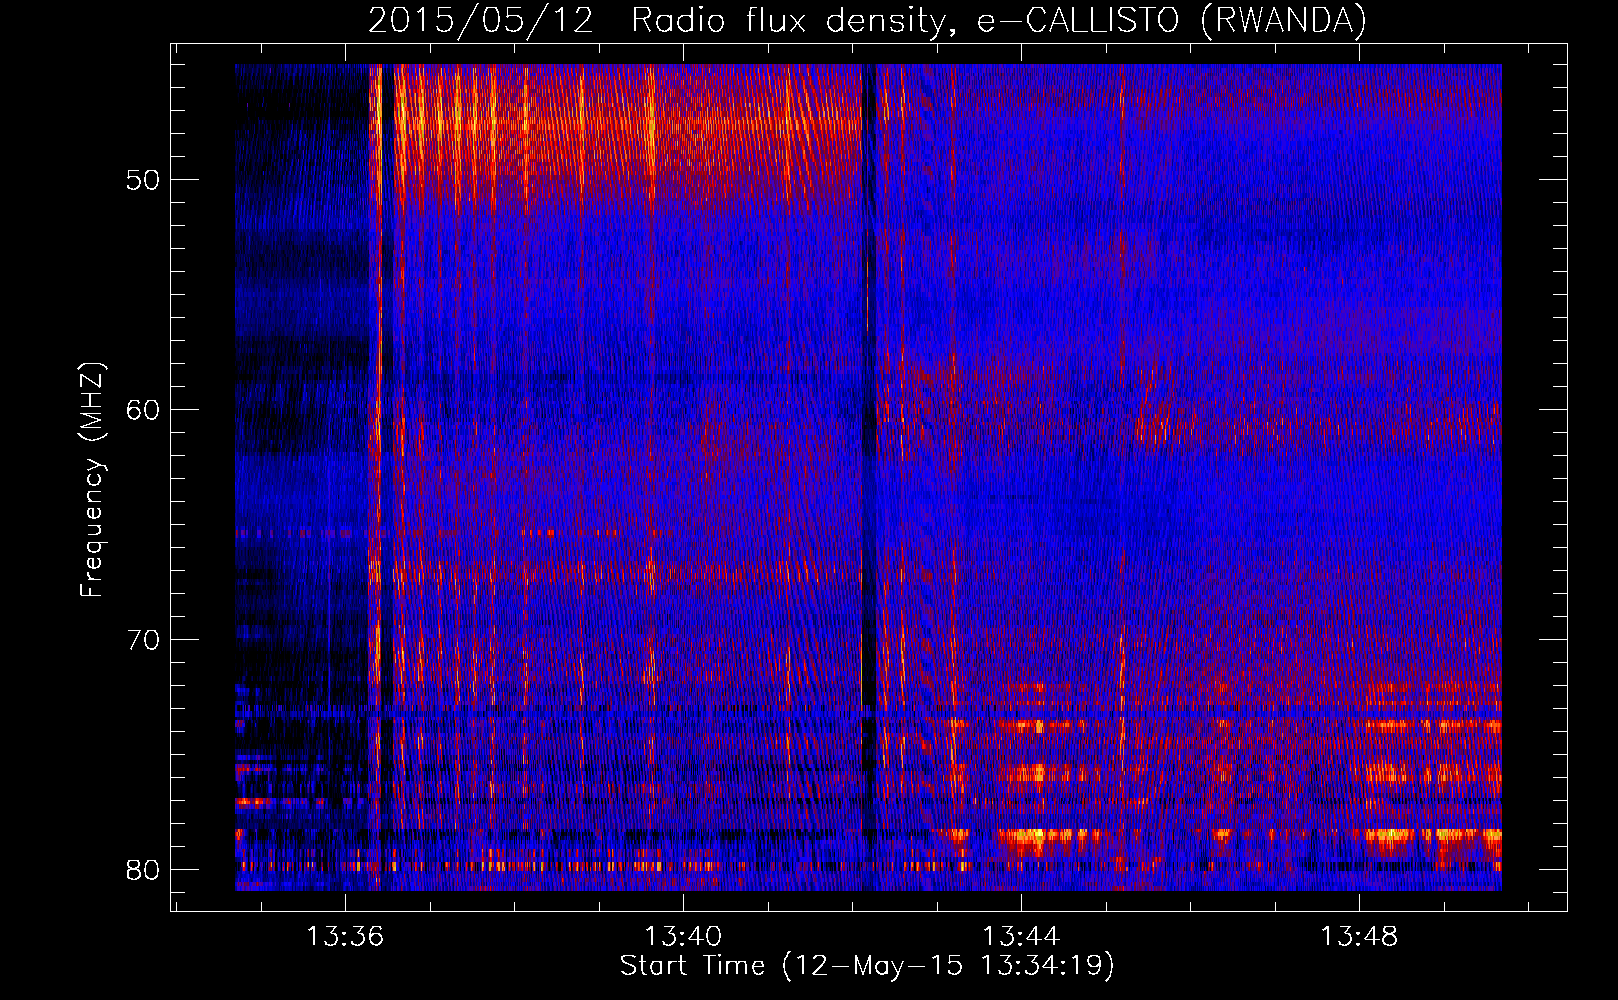This screenshot has height=1000, width=1618.
Task: Click the "13:44" time tick label
Action: click(1021, 937)
